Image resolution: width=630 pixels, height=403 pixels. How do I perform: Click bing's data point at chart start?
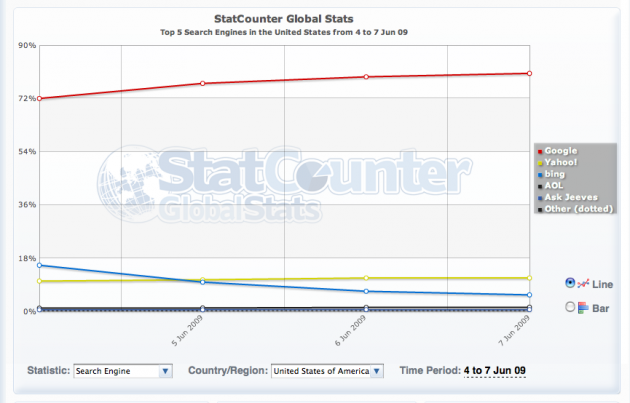click(39, 265)
